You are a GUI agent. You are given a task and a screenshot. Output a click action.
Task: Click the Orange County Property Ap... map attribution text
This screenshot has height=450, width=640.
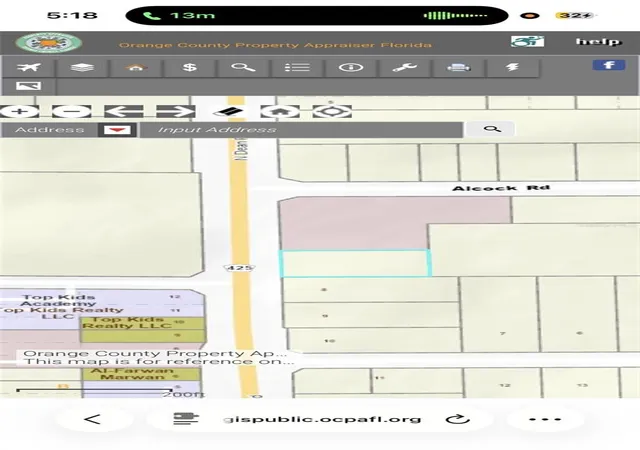(155, 353)
